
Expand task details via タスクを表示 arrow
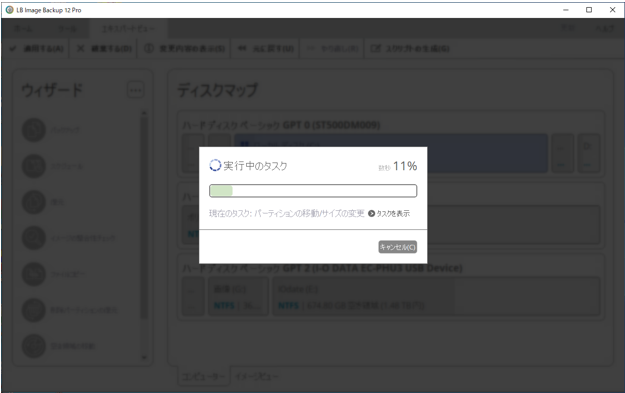point(371,213)
